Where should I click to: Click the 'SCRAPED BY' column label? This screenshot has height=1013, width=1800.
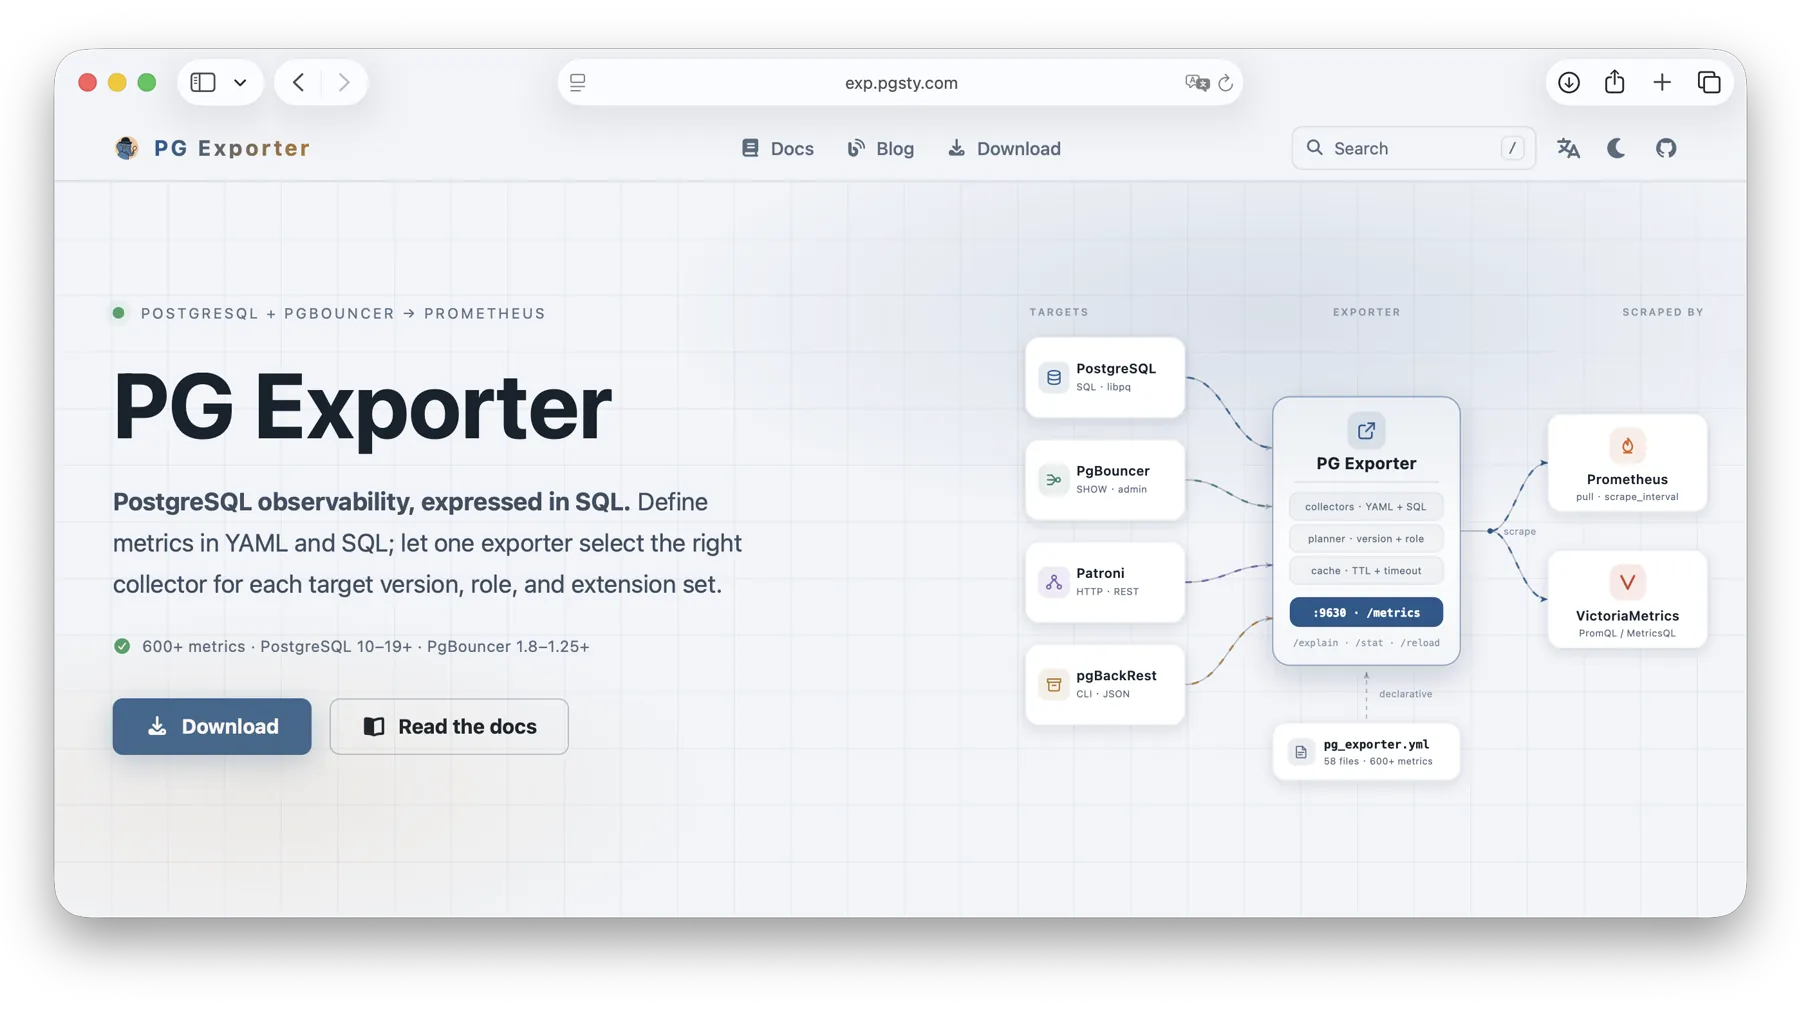pyautogui.click(x=1662, y=312)
